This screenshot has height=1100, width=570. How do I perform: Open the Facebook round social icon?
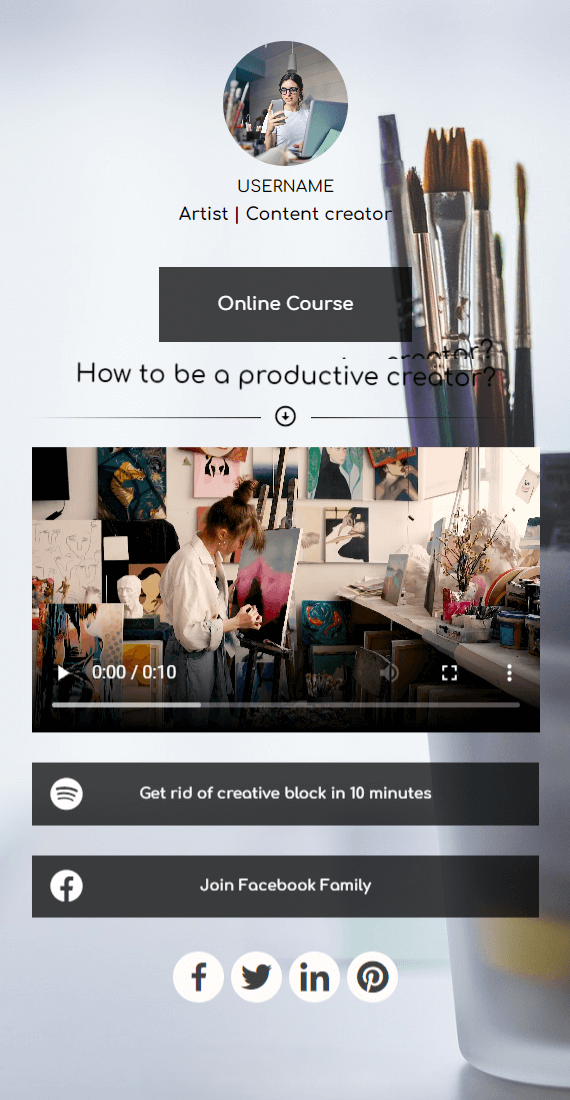click(x=198, y=977)
